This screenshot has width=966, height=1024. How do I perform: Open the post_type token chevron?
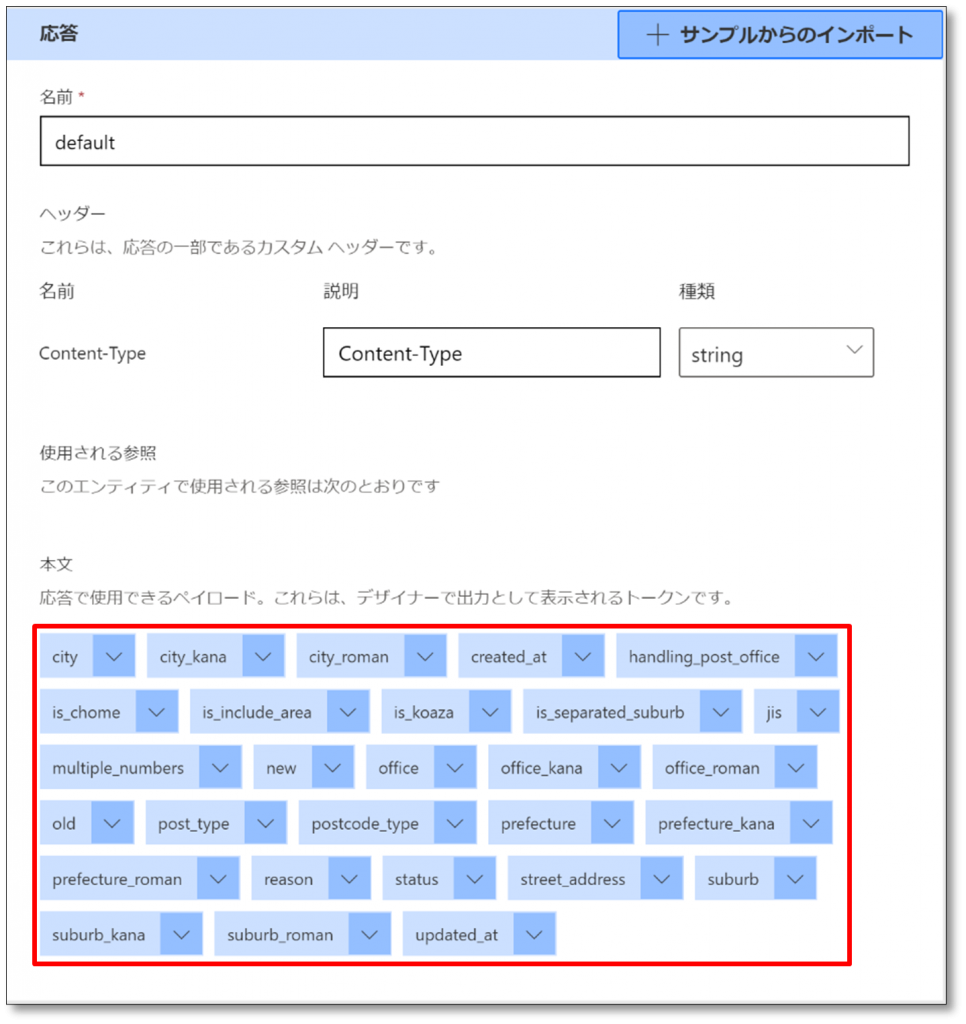click(x=265, y=823)
